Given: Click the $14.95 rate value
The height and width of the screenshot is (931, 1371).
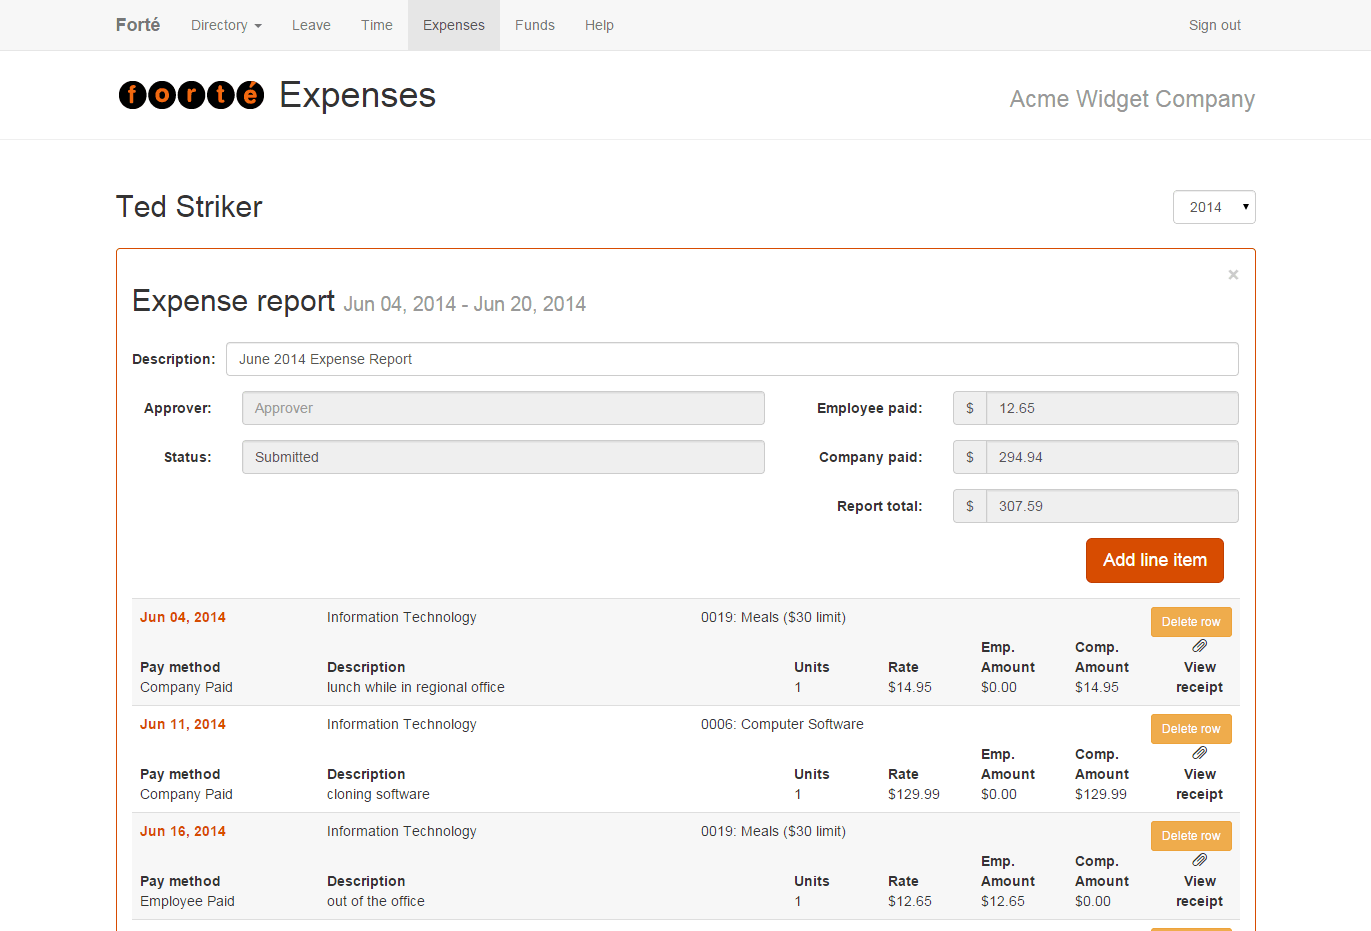Looking at the screenshot, I should point(910,687).
